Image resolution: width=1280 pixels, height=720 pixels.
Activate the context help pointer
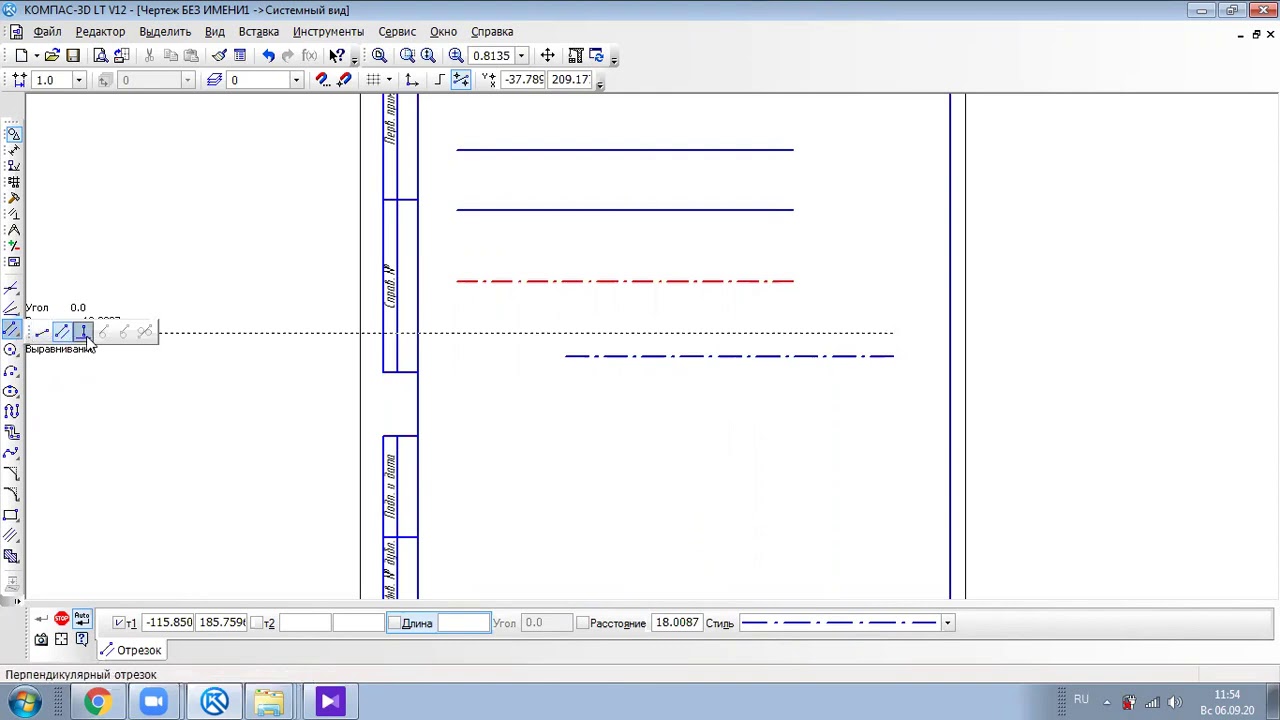point(337,55)
